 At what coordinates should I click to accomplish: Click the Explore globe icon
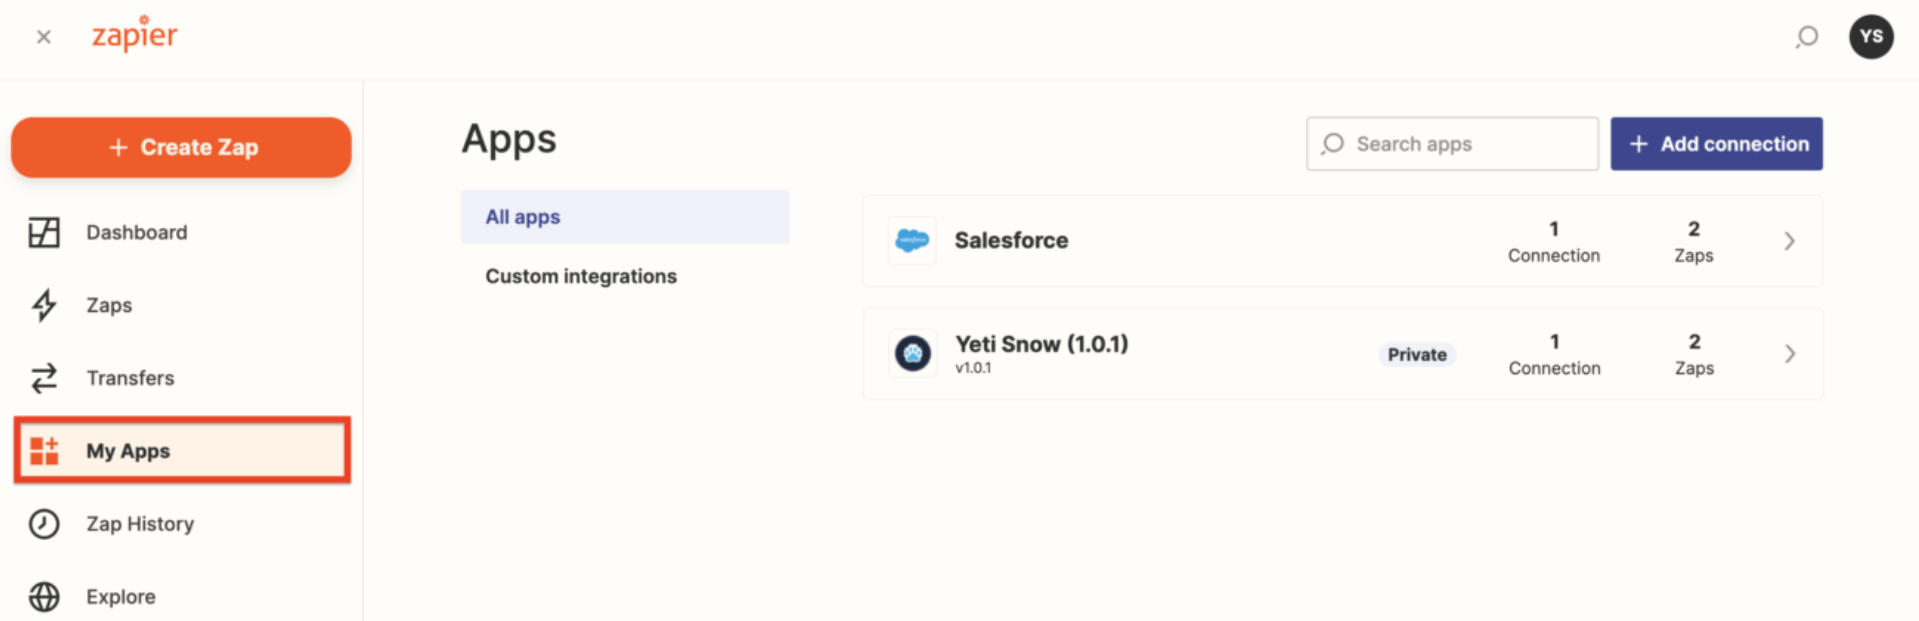(x=44, y=597)
